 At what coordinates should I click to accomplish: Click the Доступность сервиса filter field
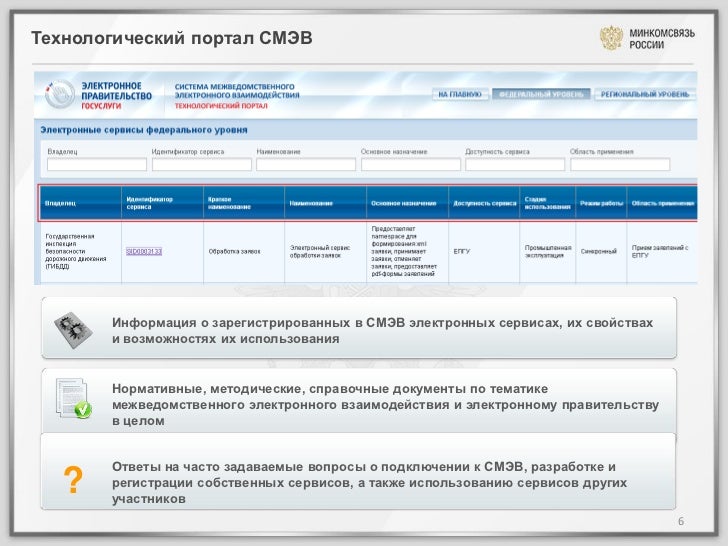(515, 164)
